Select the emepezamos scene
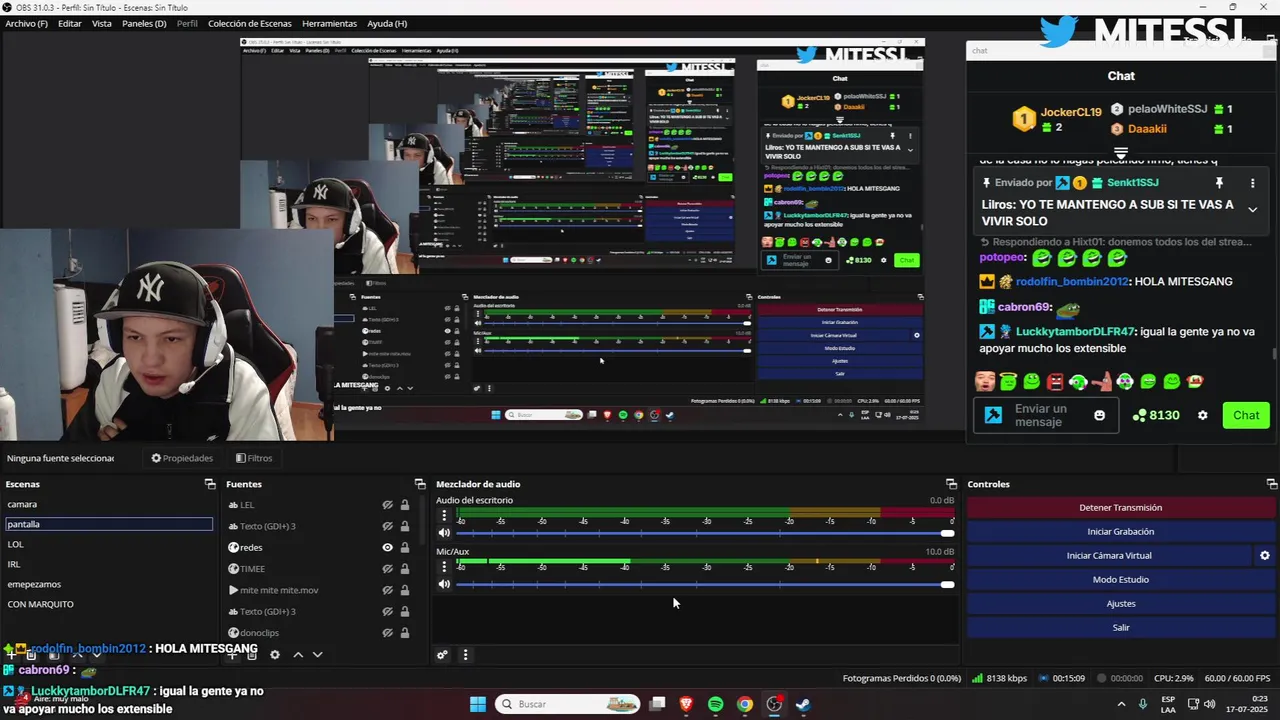1280x720 pixels. [108, 584]
